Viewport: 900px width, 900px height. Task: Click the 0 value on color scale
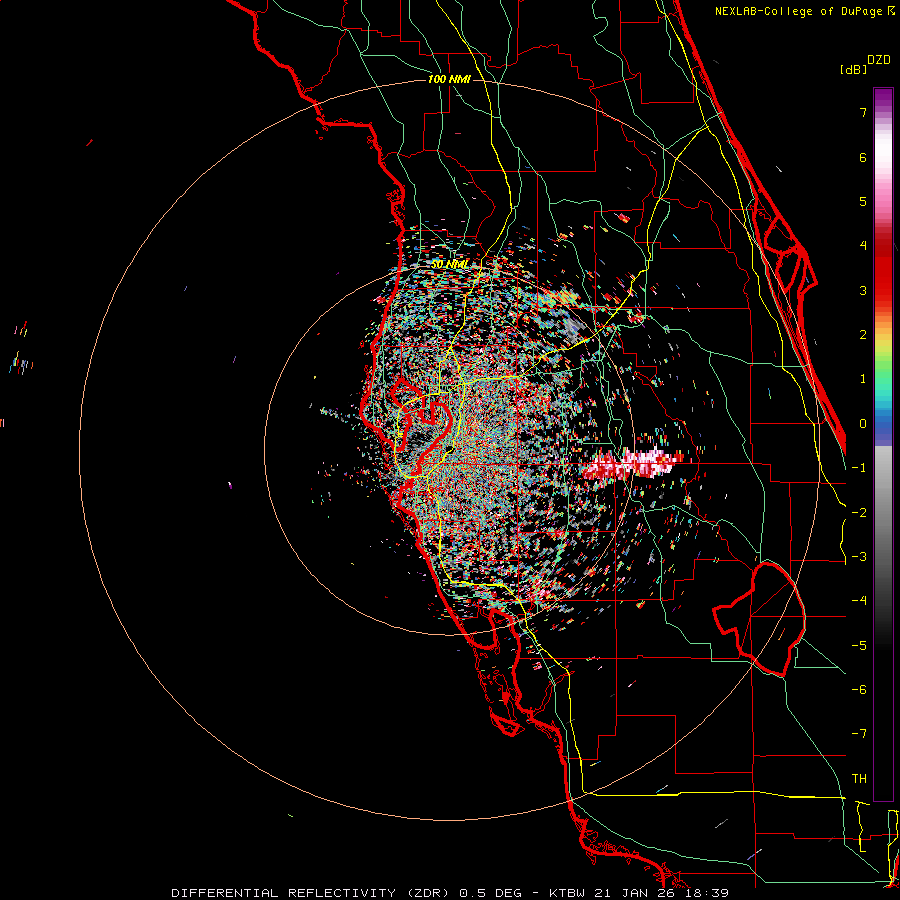click(x=863, y=424)
